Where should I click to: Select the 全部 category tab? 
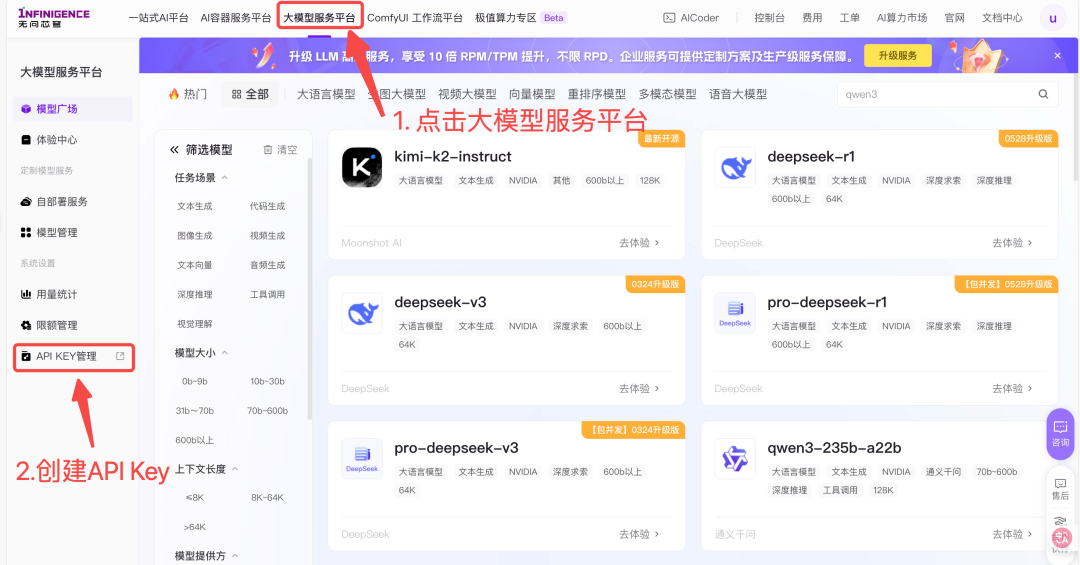pyautogui.click(x=250, y=94)
